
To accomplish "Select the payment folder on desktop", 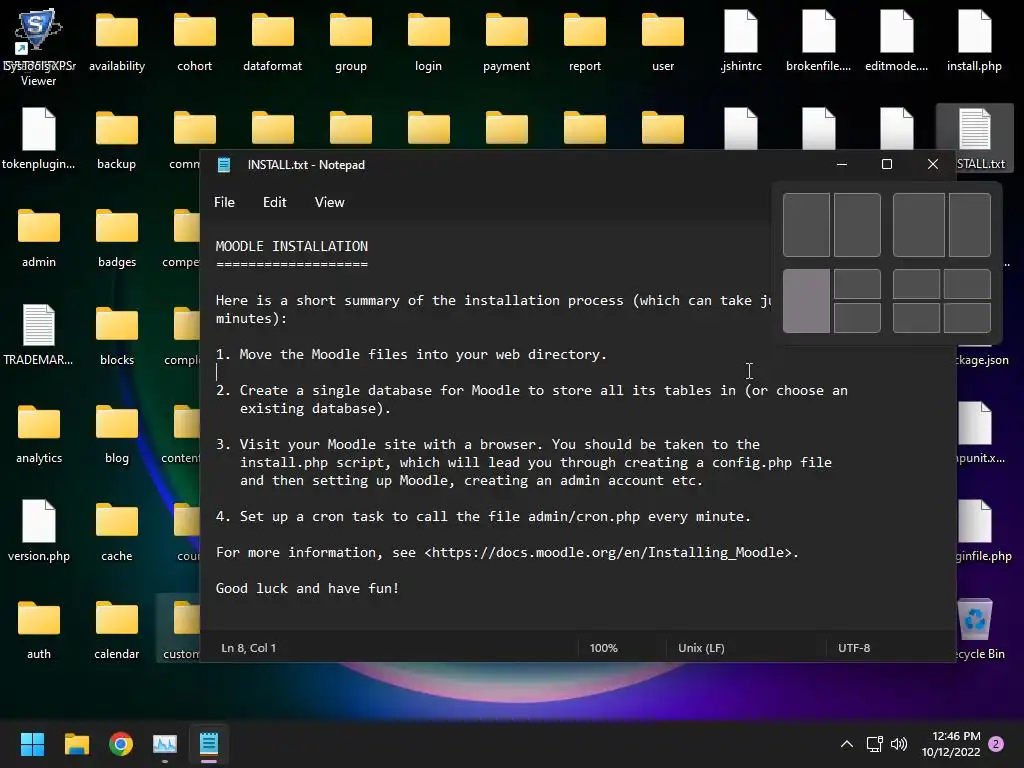I will point(507,42).
